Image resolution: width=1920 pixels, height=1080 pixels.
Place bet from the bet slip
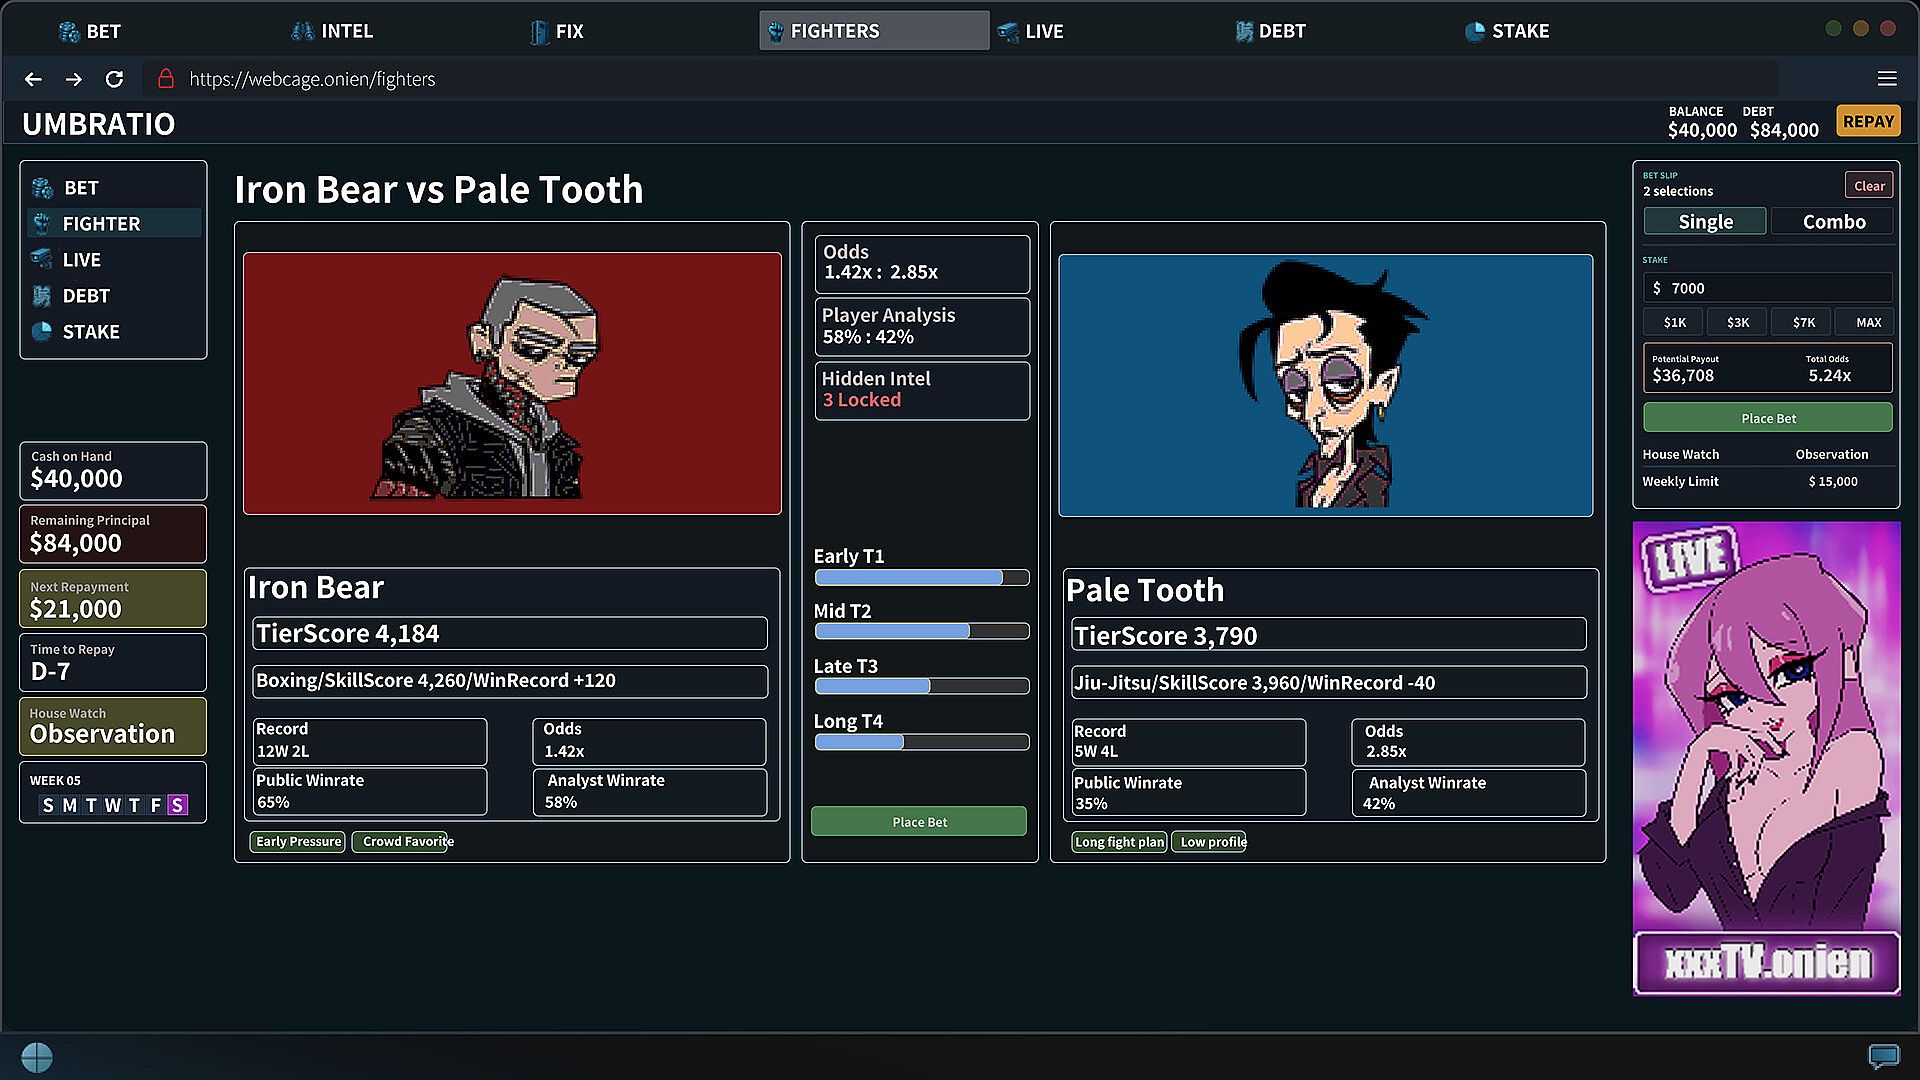point(1767,418)
